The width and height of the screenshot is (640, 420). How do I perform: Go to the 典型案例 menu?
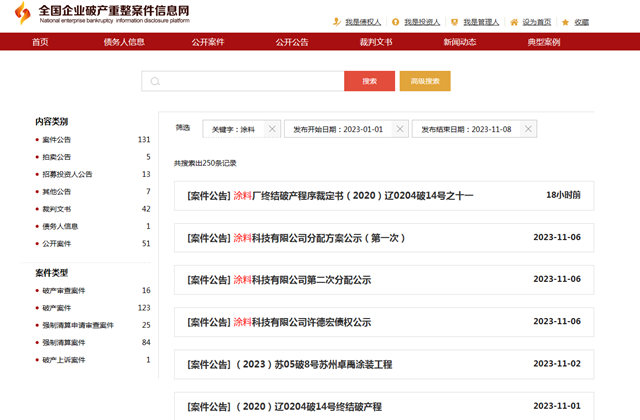click(543, 42)
